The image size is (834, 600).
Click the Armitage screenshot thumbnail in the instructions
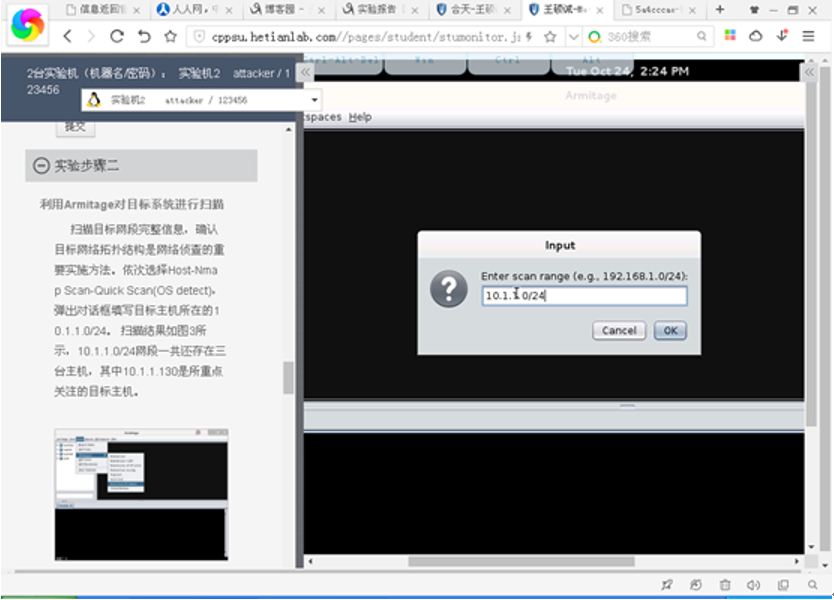tap(141, 494)
